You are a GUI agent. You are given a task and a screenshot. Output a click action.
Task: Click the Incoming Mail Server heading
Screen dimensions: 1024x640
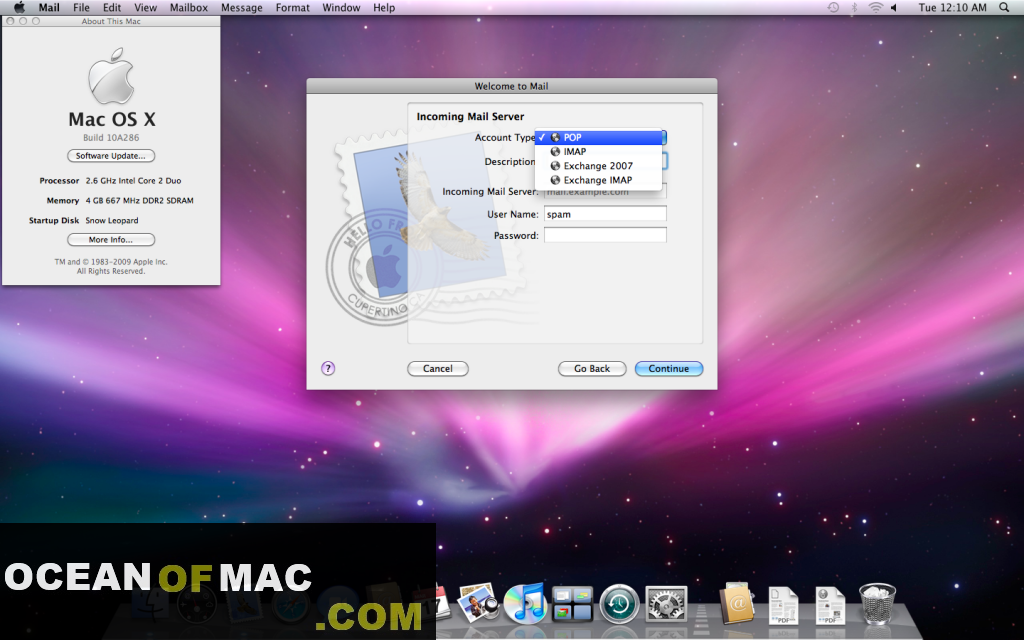(470, 116)
